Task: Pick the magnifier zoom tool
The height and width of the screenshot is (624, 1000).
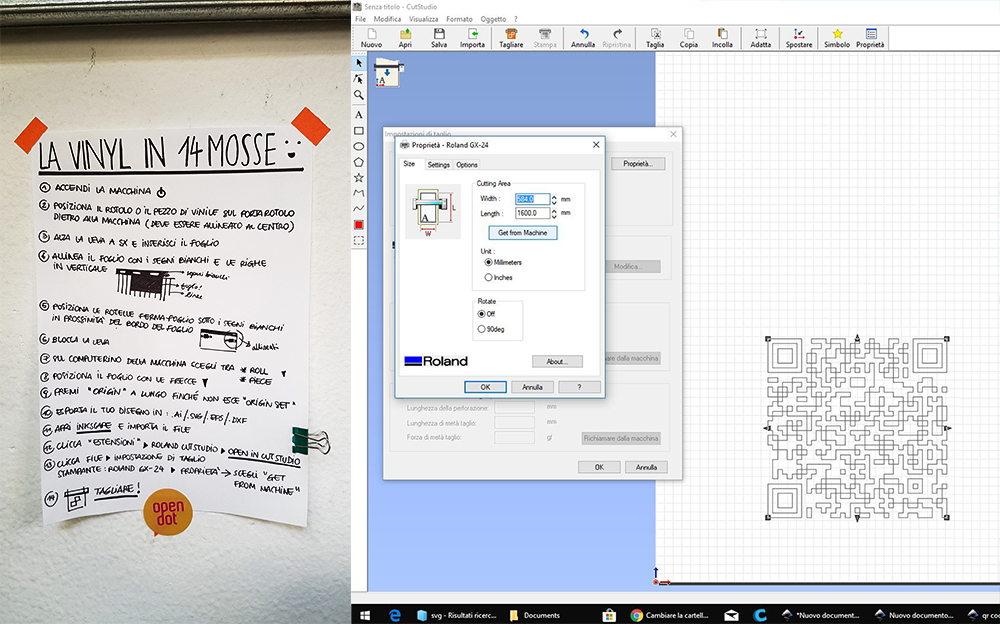Action: pyautogui.click(x=359, y=95)
